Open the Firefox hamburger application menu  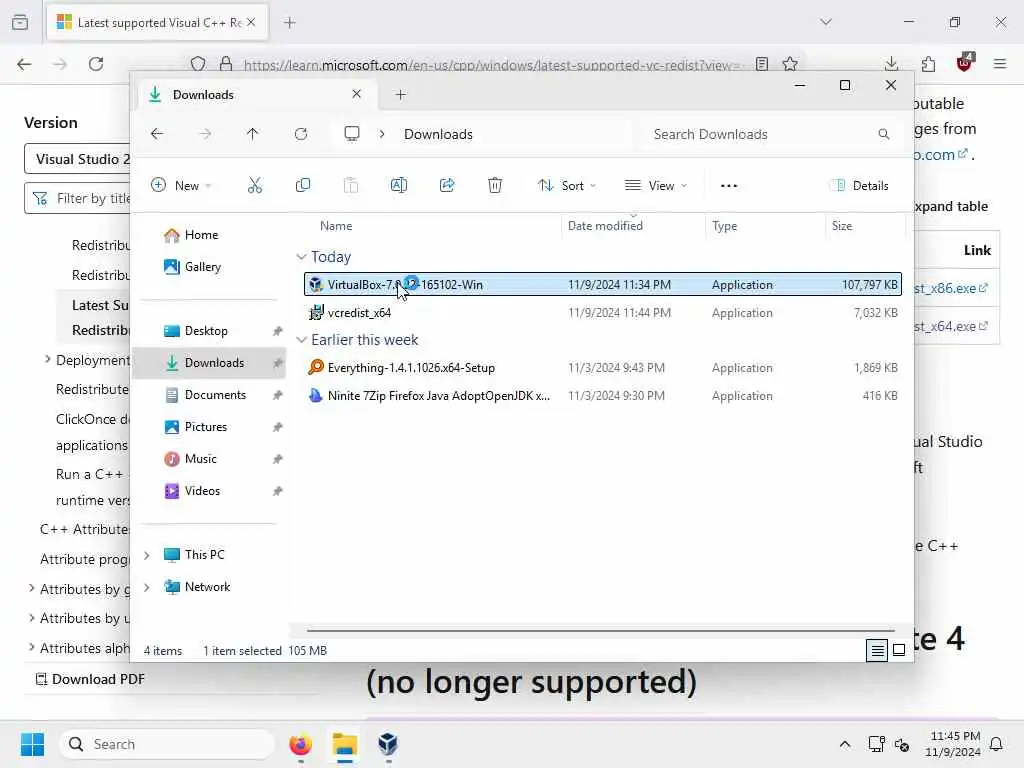point(1000,64)
